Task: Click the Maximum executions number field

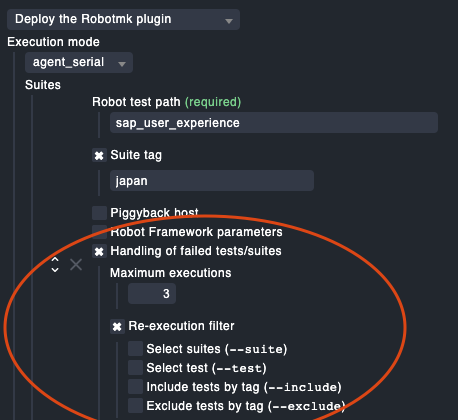Action: (x=152, y=294)
